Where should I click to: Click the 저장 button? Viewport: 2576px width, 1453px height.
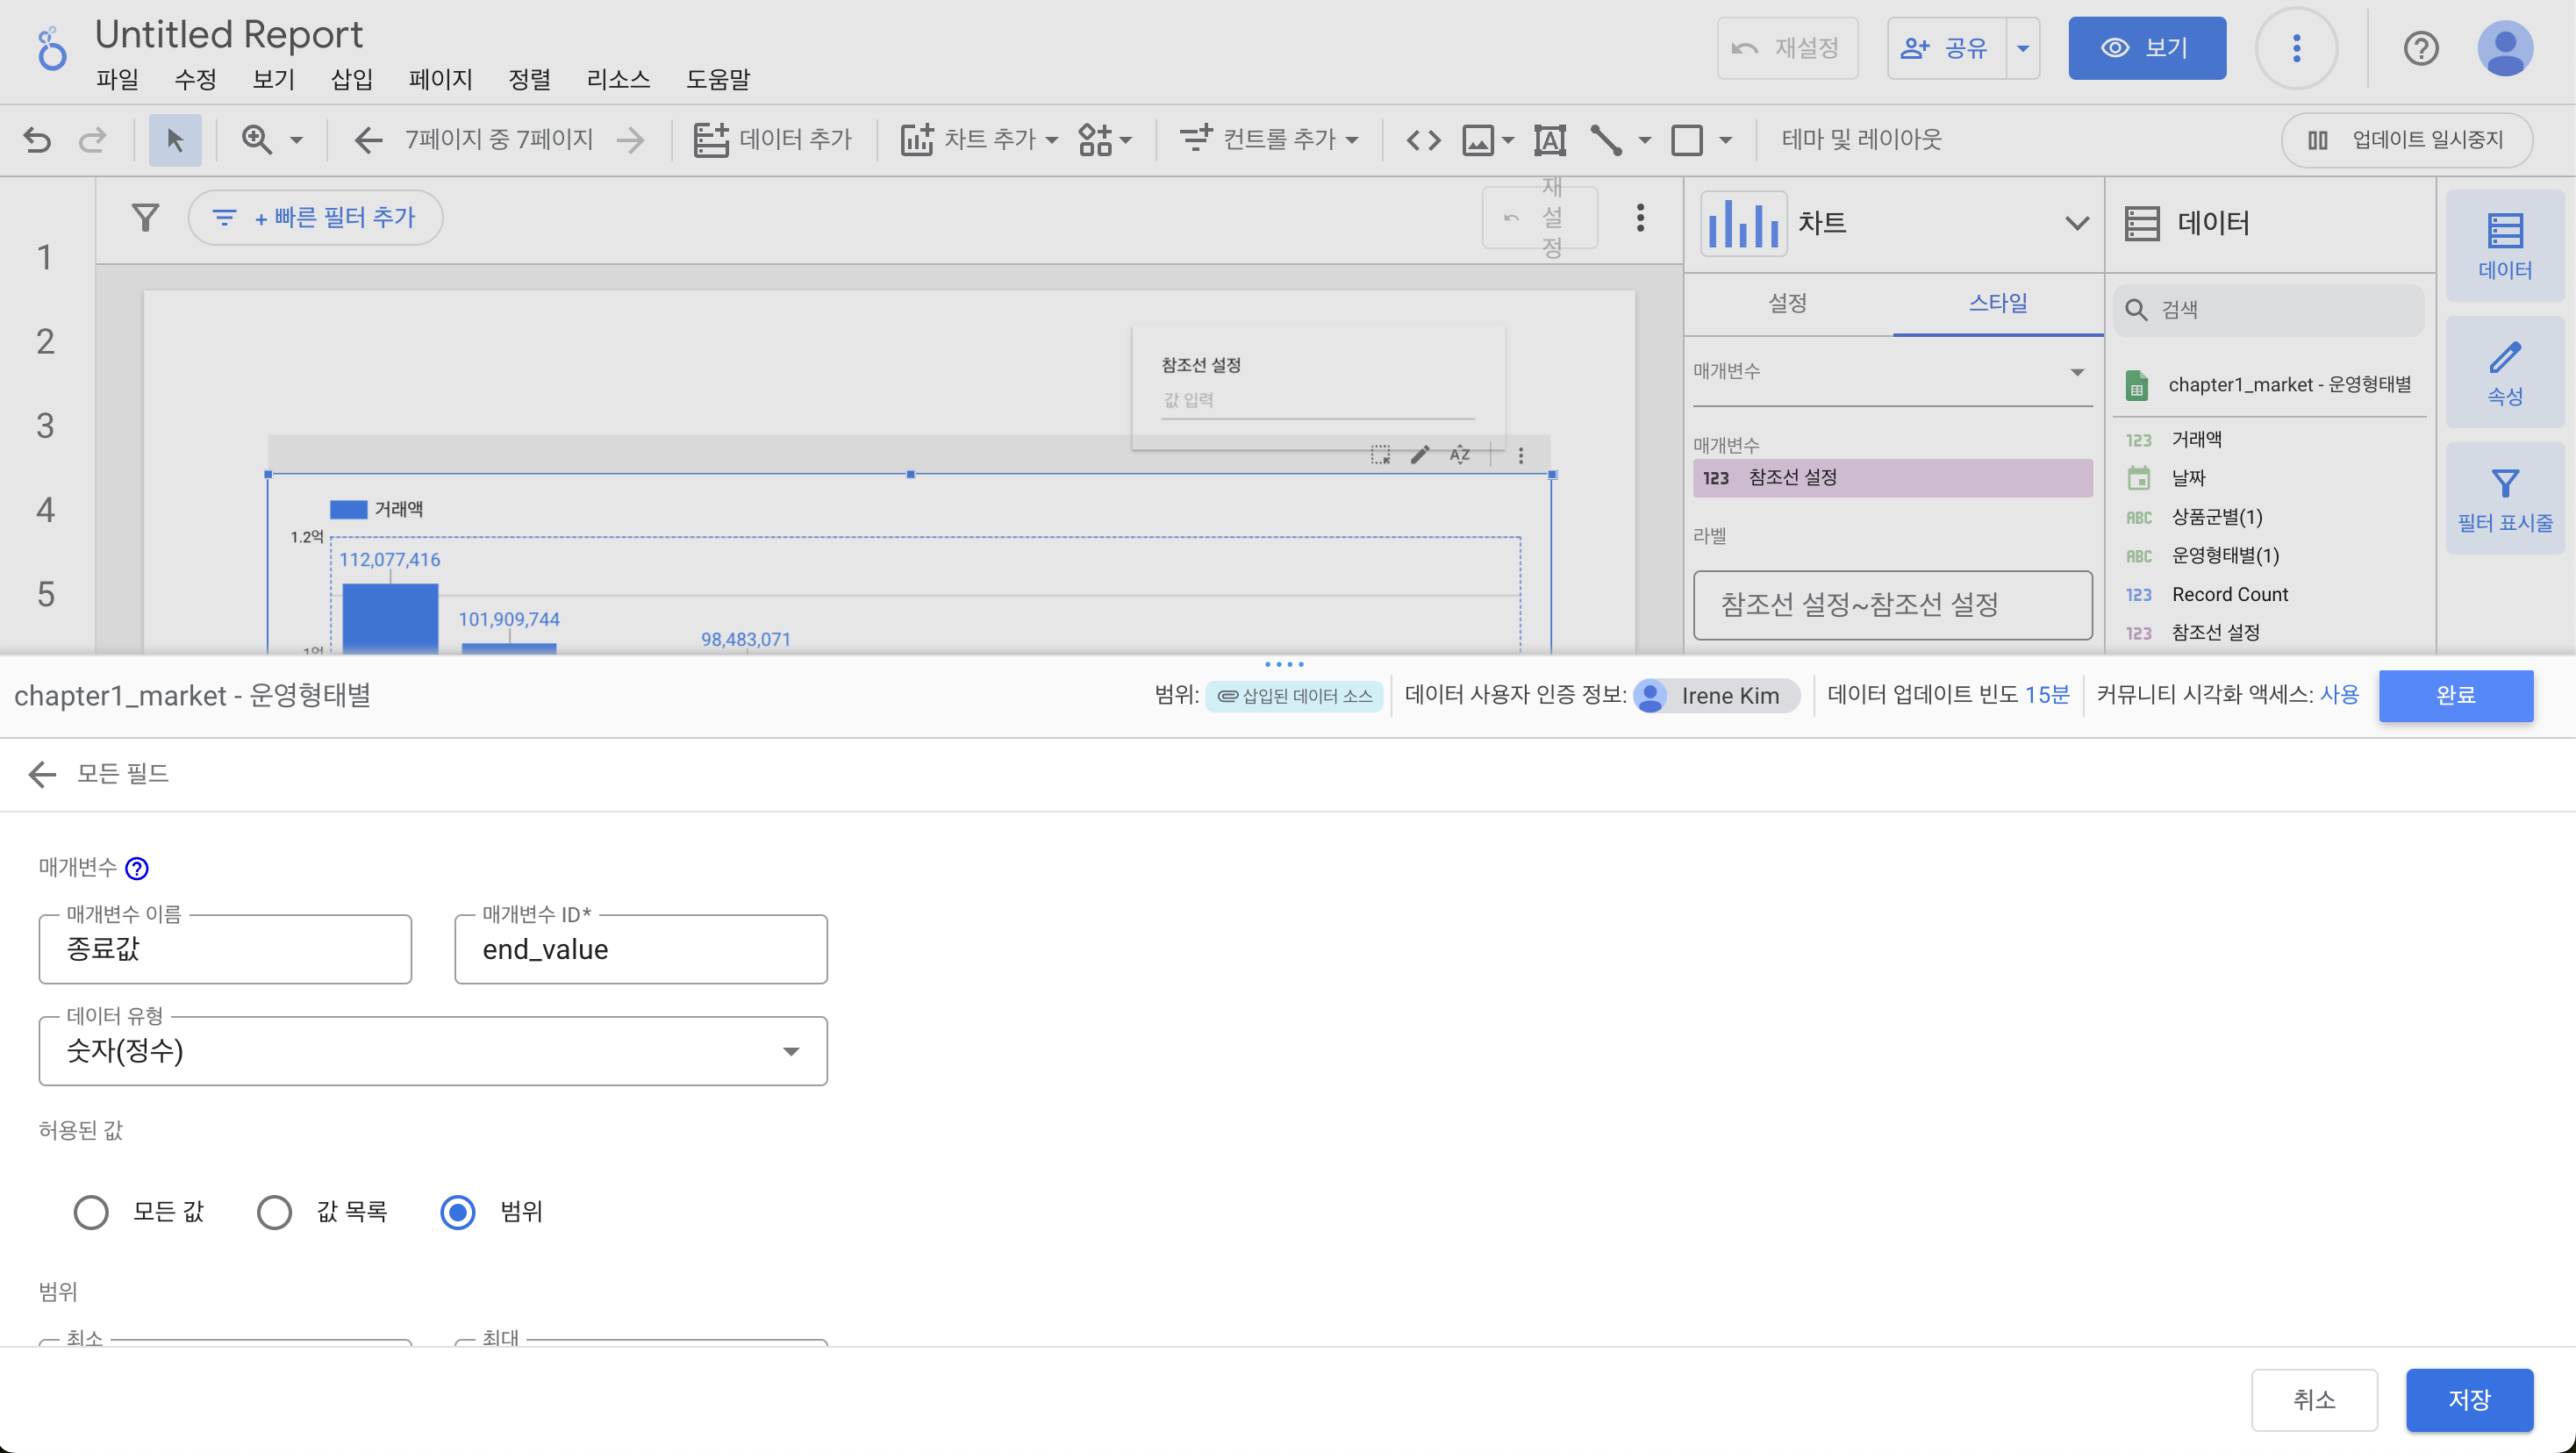click(x=2468, y=1399)
